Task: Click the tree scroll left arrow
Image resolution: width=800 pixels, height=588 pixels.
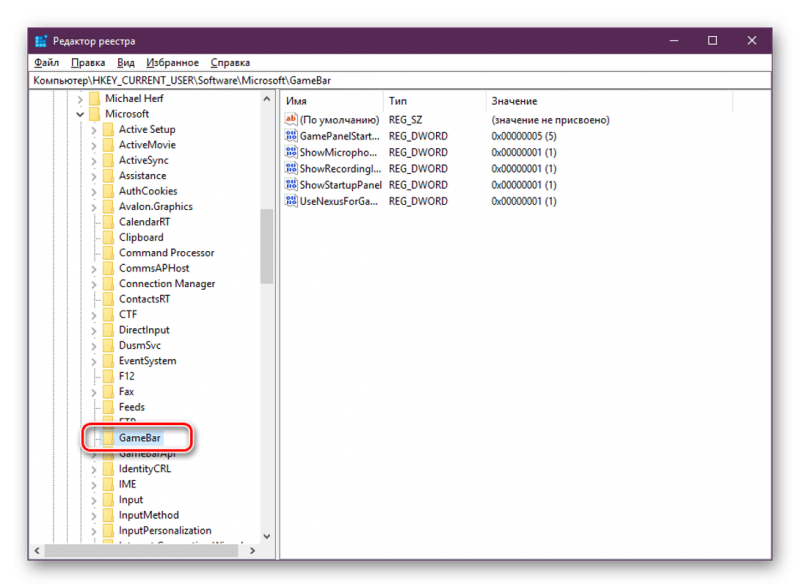Action: [x=37, y=551]
